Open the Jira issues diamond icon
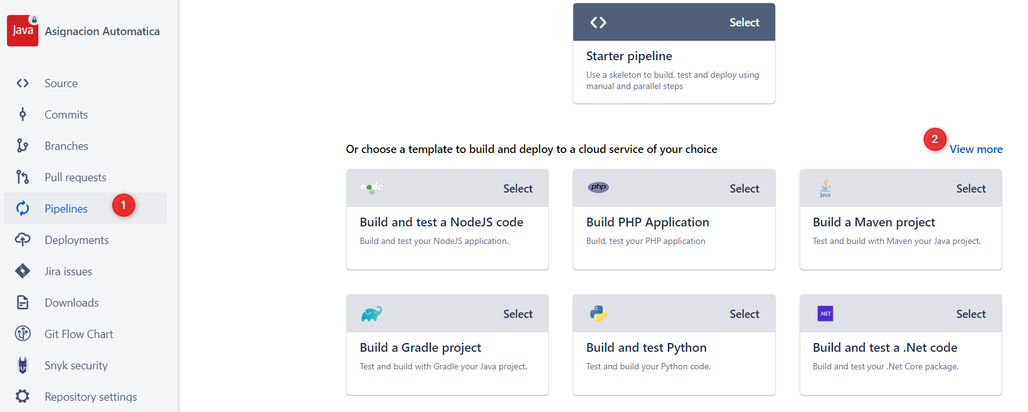The image size is (1028, 412). tap(23, 271)
